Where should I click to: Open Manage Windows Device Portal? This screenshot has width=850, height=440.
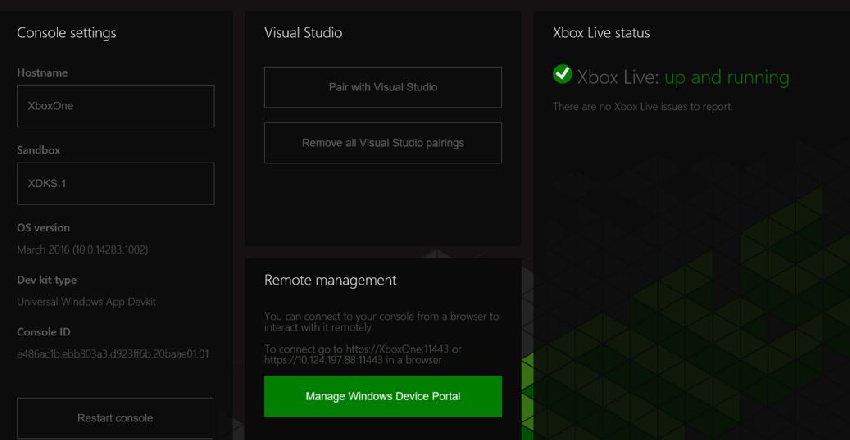pyautogui.click(x=383, y=396)
